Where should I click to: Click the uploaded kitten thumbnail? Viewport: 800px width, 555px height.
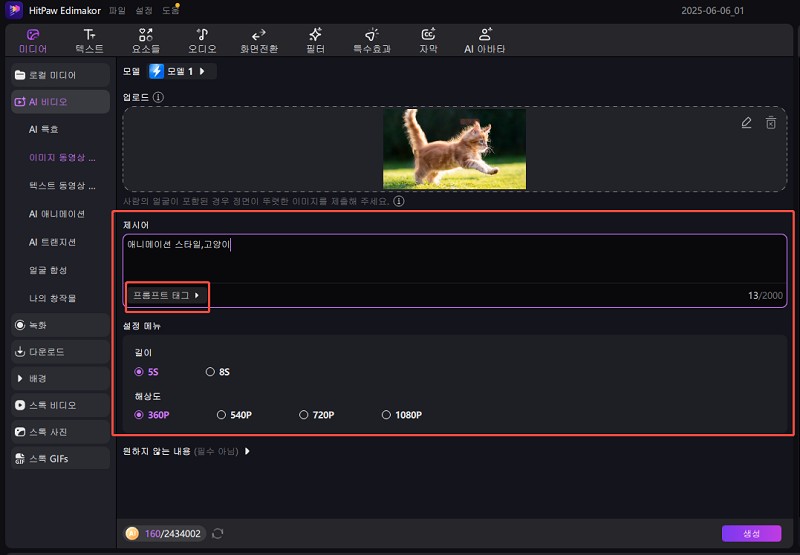click(x=455, y=149)
